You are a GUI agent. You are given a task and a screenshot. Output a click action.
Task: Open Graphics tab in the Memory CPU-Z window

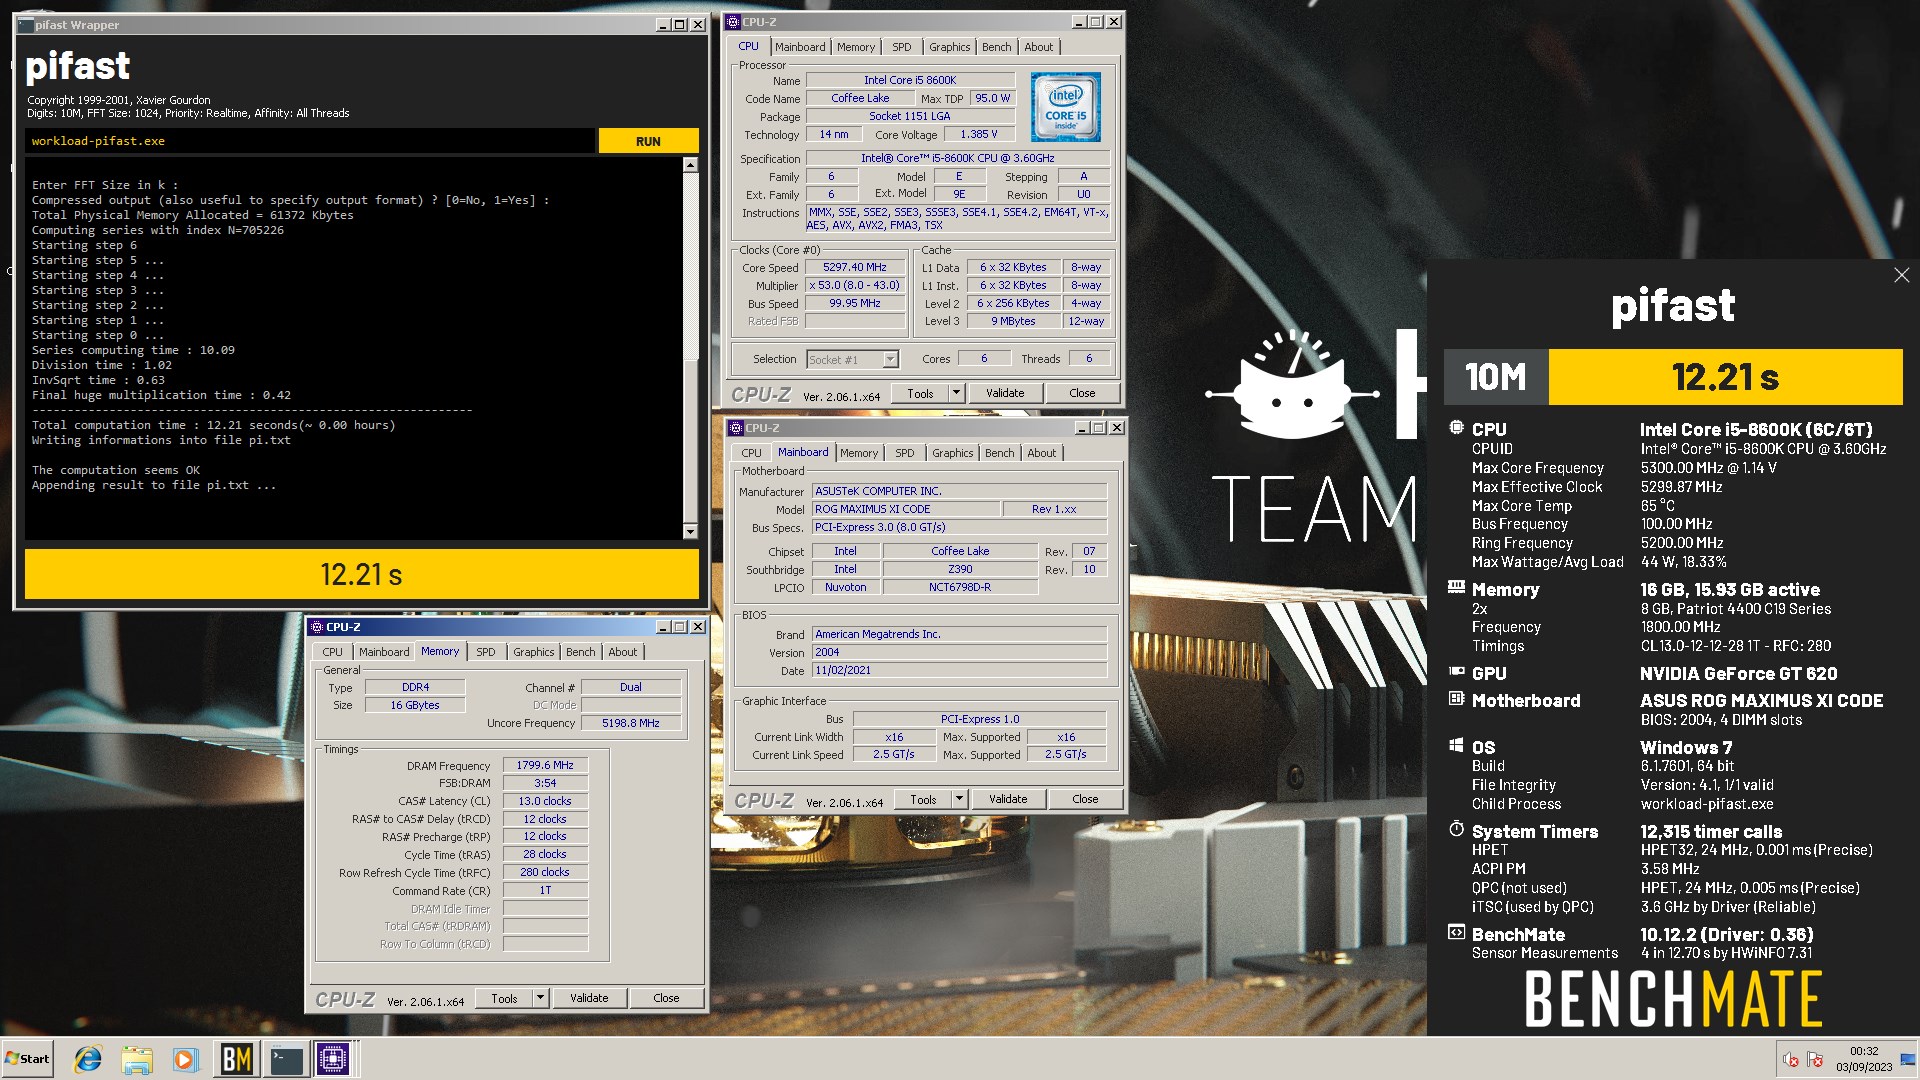[533, 652]
